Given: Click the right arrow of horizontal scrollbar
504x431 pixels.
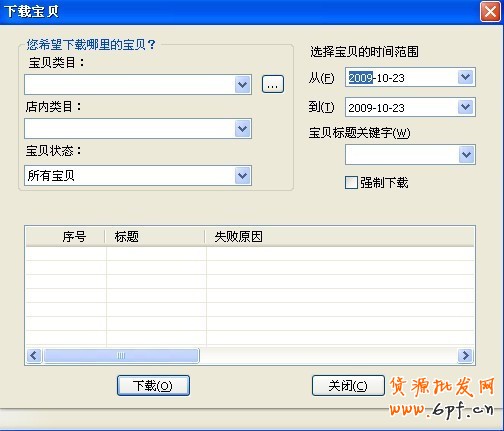Looking at the screenshot, I should coord(465,355).
